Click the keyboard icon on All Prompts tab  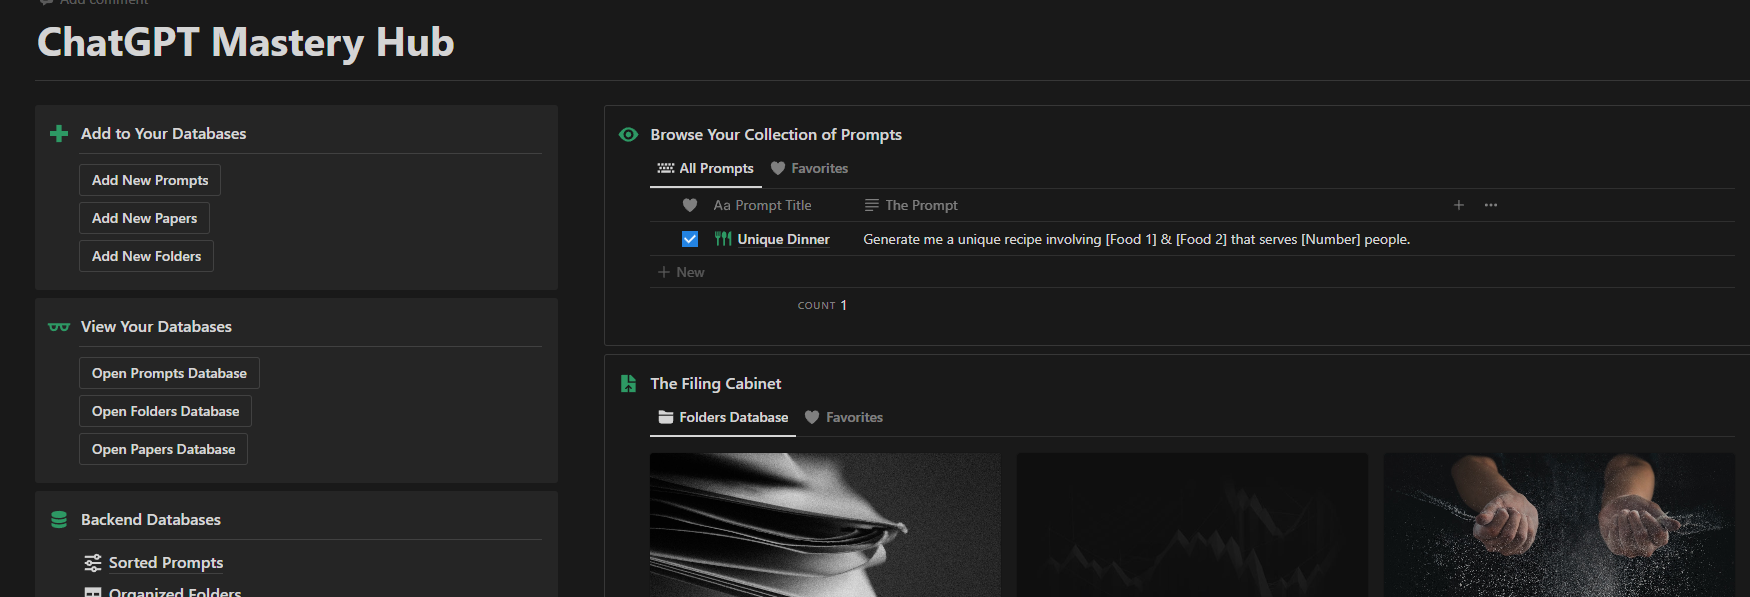coord(666,169)
